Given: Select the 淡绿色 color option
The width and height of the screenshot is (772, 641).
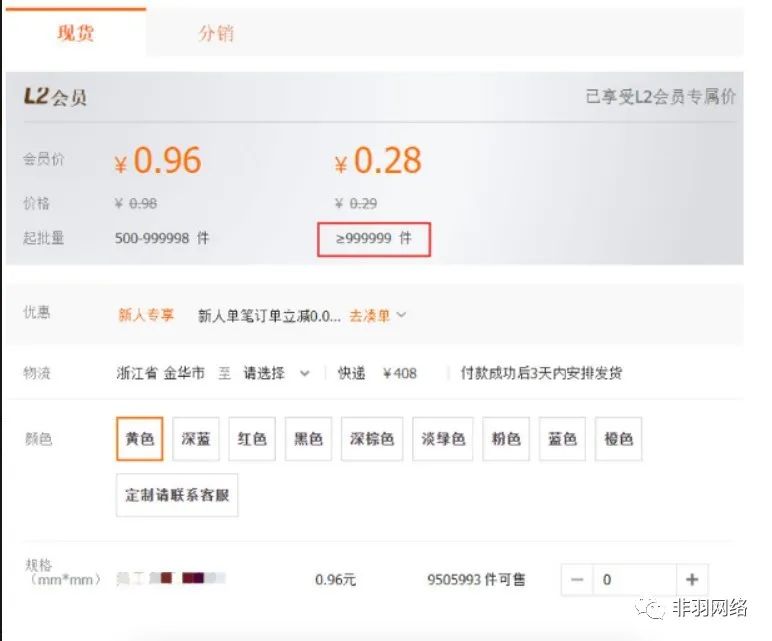Looking at the screenshot, I should 443,439.
